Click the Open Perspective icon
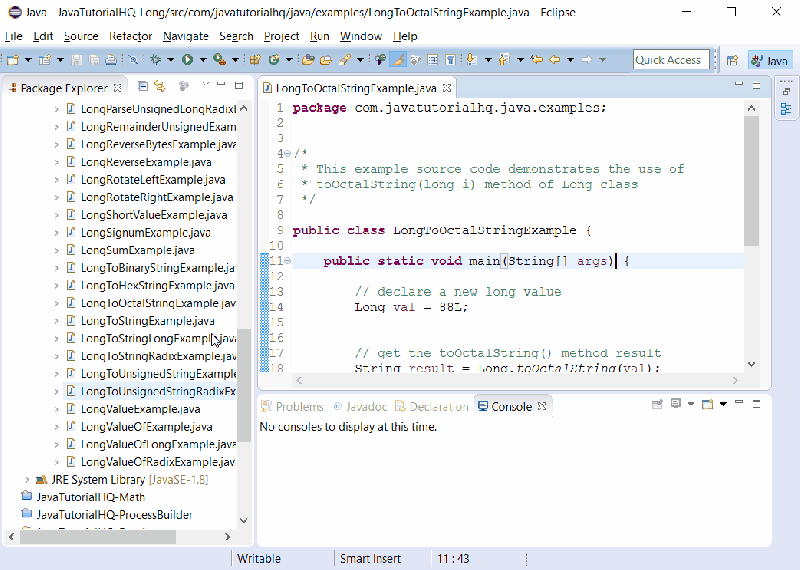 [733, 60]
